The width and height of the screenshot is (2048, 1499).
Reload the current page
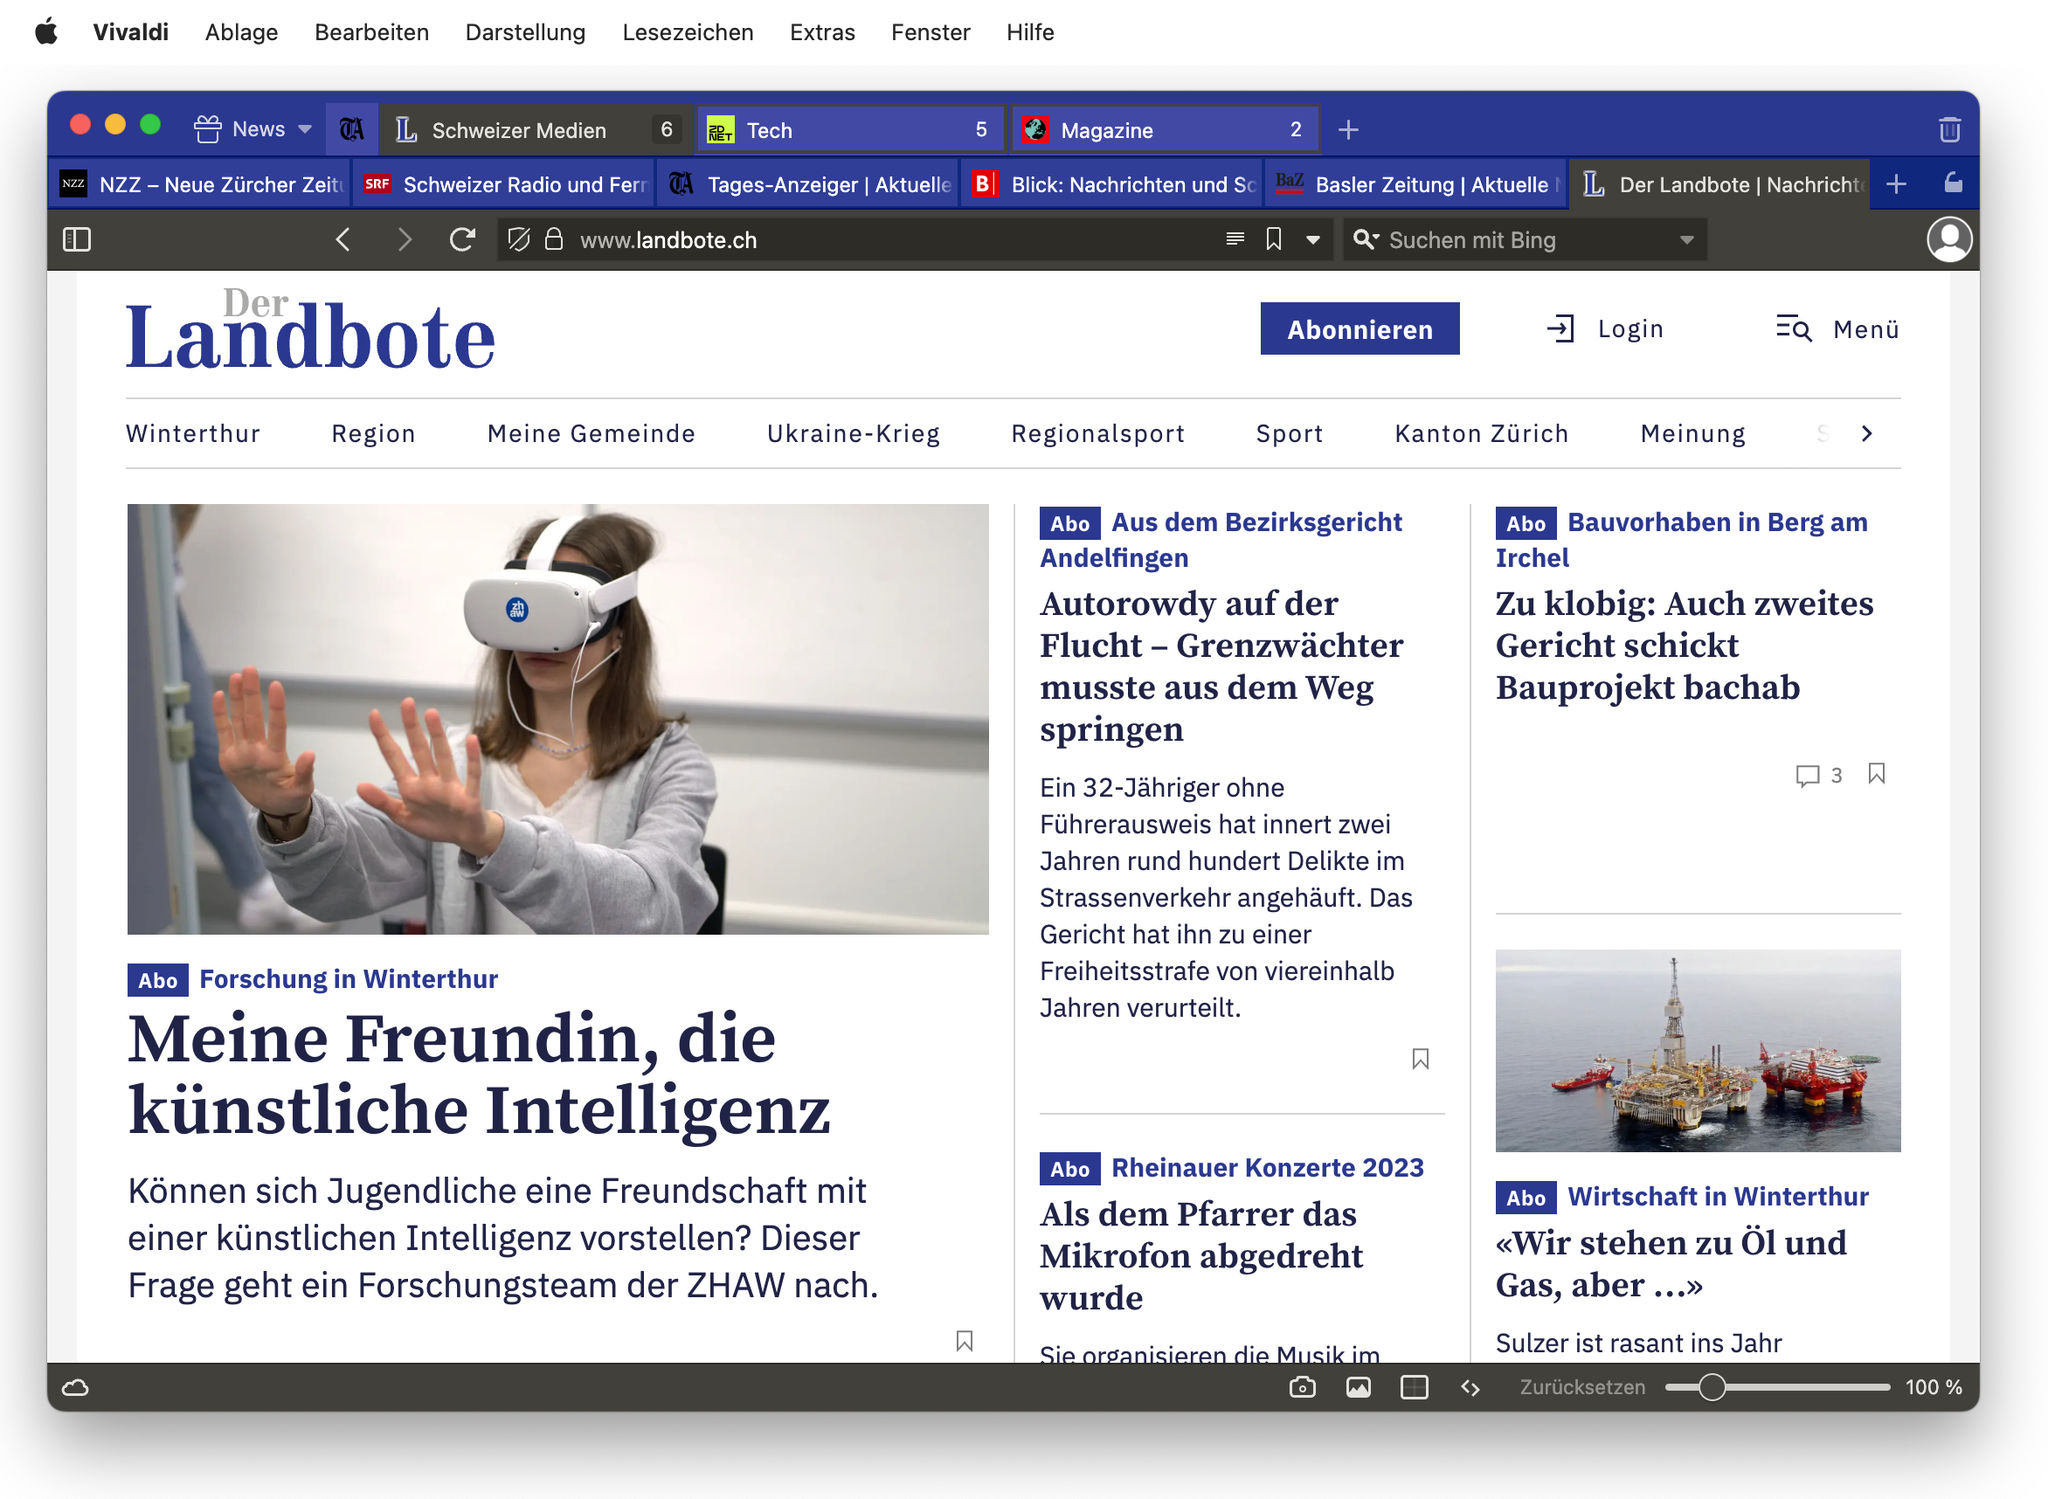tap(462, 240)
